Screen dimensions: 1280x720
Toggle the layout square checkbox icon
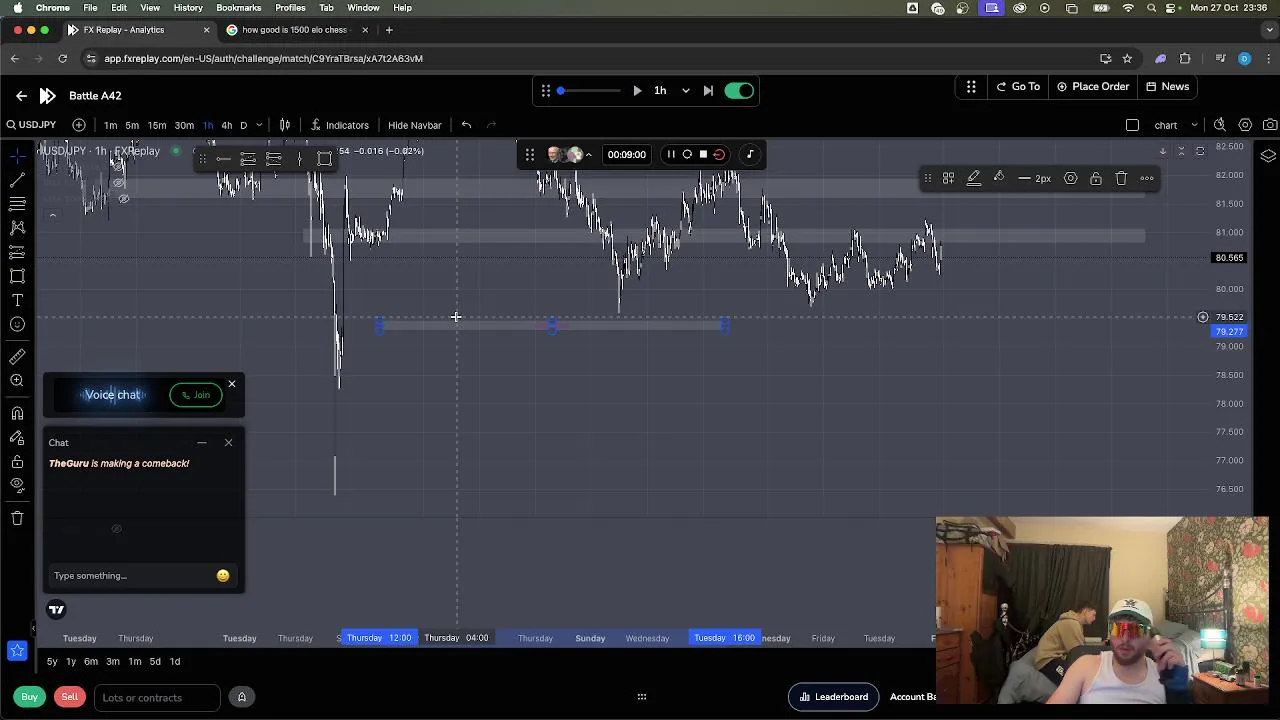pos(1132,125)
